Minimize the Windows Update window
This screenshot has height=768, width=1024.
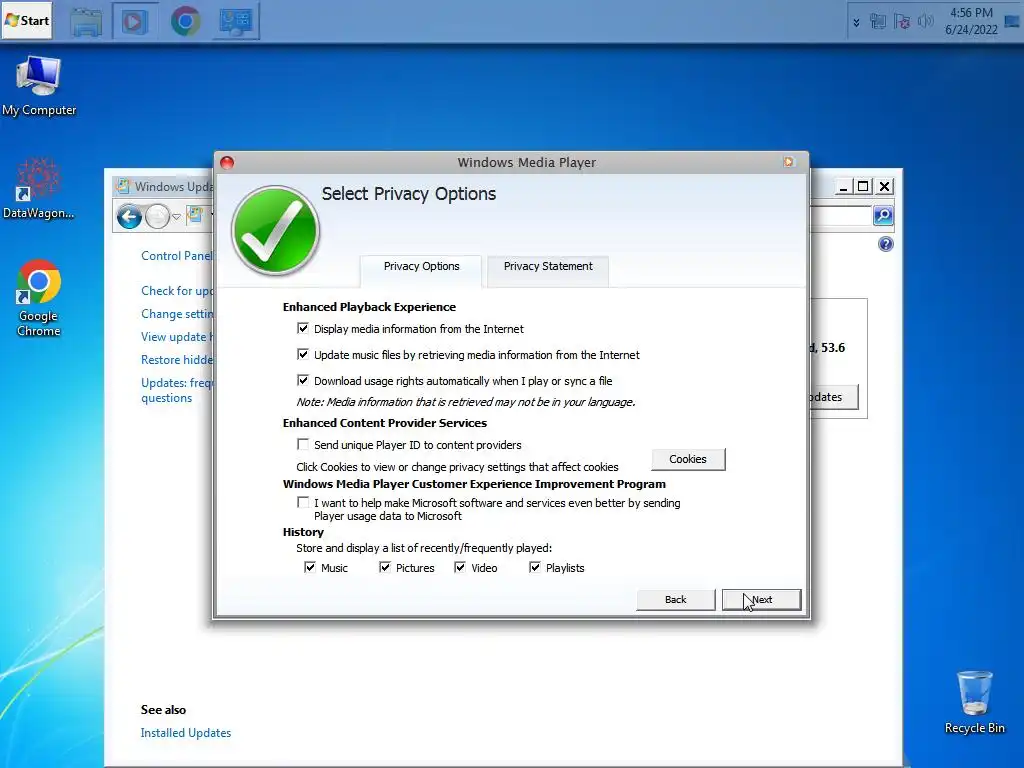(843, 187)
